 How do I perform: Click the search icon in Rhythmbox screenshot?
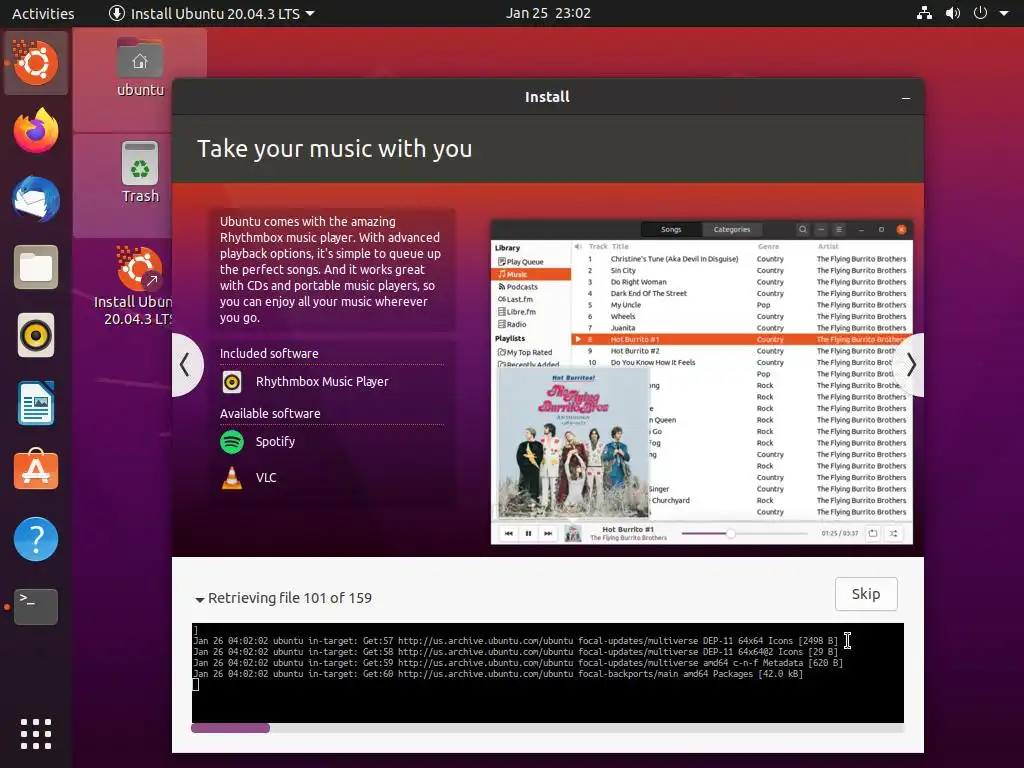(x=803, y=229)
